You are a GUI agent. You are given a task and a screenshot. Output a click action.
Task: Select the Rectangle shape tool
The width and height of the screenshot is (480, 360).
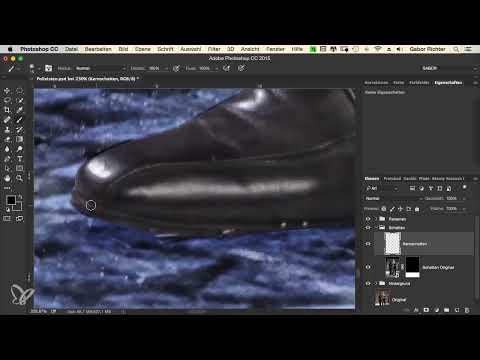click(20, 169)
